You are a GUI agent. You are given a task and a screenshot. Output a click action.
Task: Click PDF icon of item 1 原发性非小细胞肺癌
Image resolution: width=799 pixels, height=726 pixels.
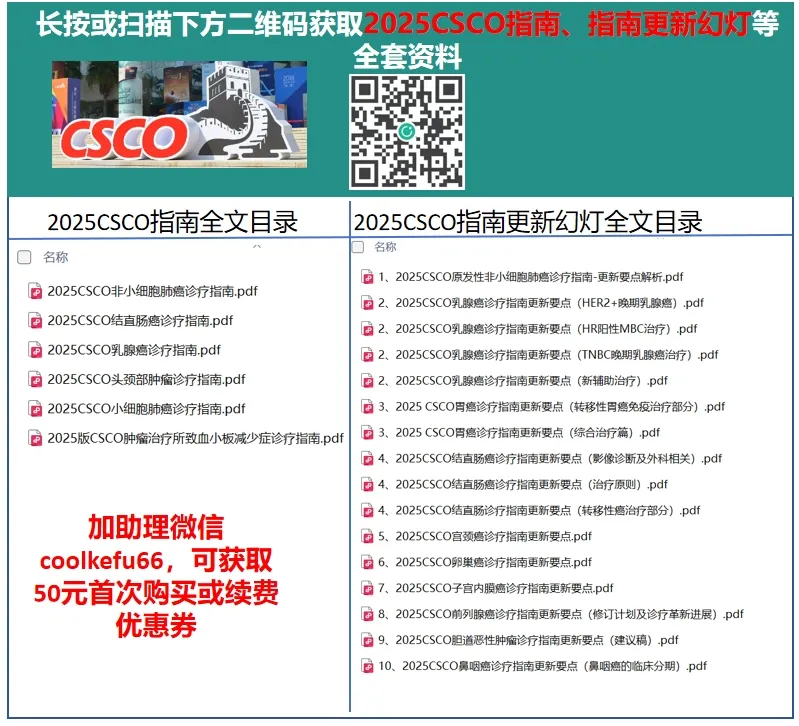click(x=367, y=277)
